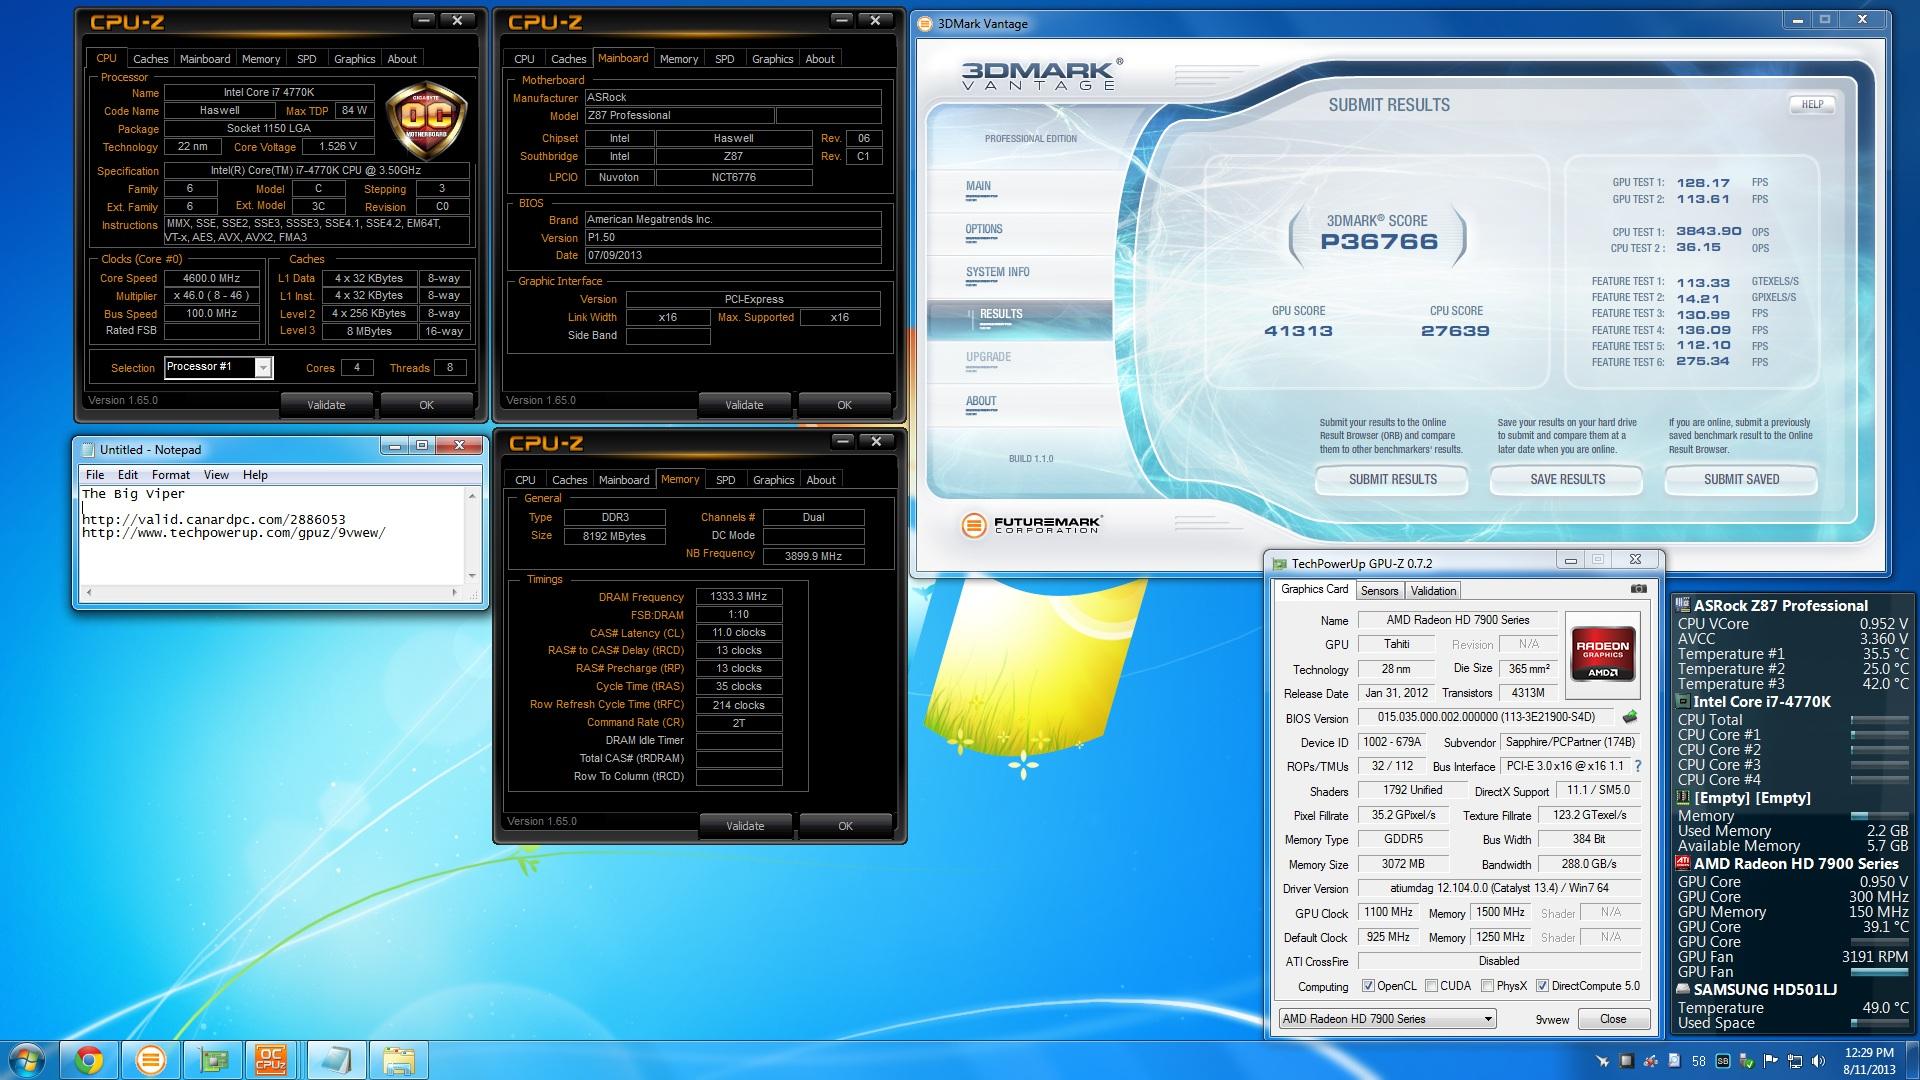Open Processor #1 selection dropdown
The height and width of the screenshot is (1080, 1920).
click(x=218, y=367)
